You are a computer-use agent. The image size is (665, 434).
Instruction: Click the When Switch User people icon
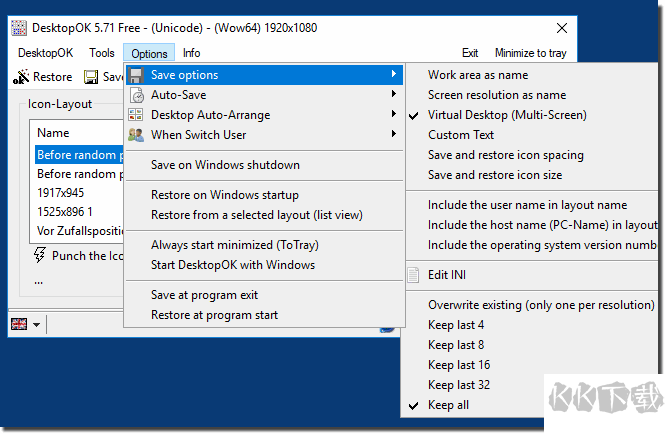(x=136, y=135)
